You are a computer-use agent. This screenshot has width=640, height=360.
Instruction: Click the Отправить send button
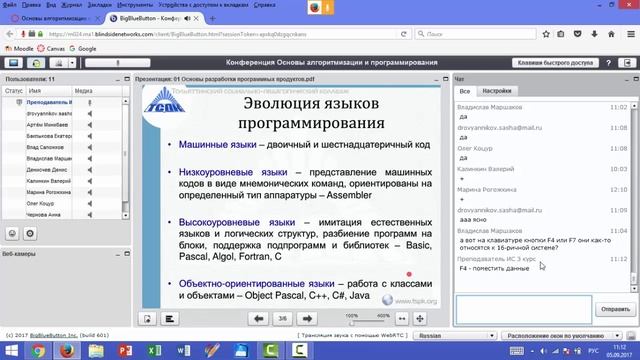(615, 309)
